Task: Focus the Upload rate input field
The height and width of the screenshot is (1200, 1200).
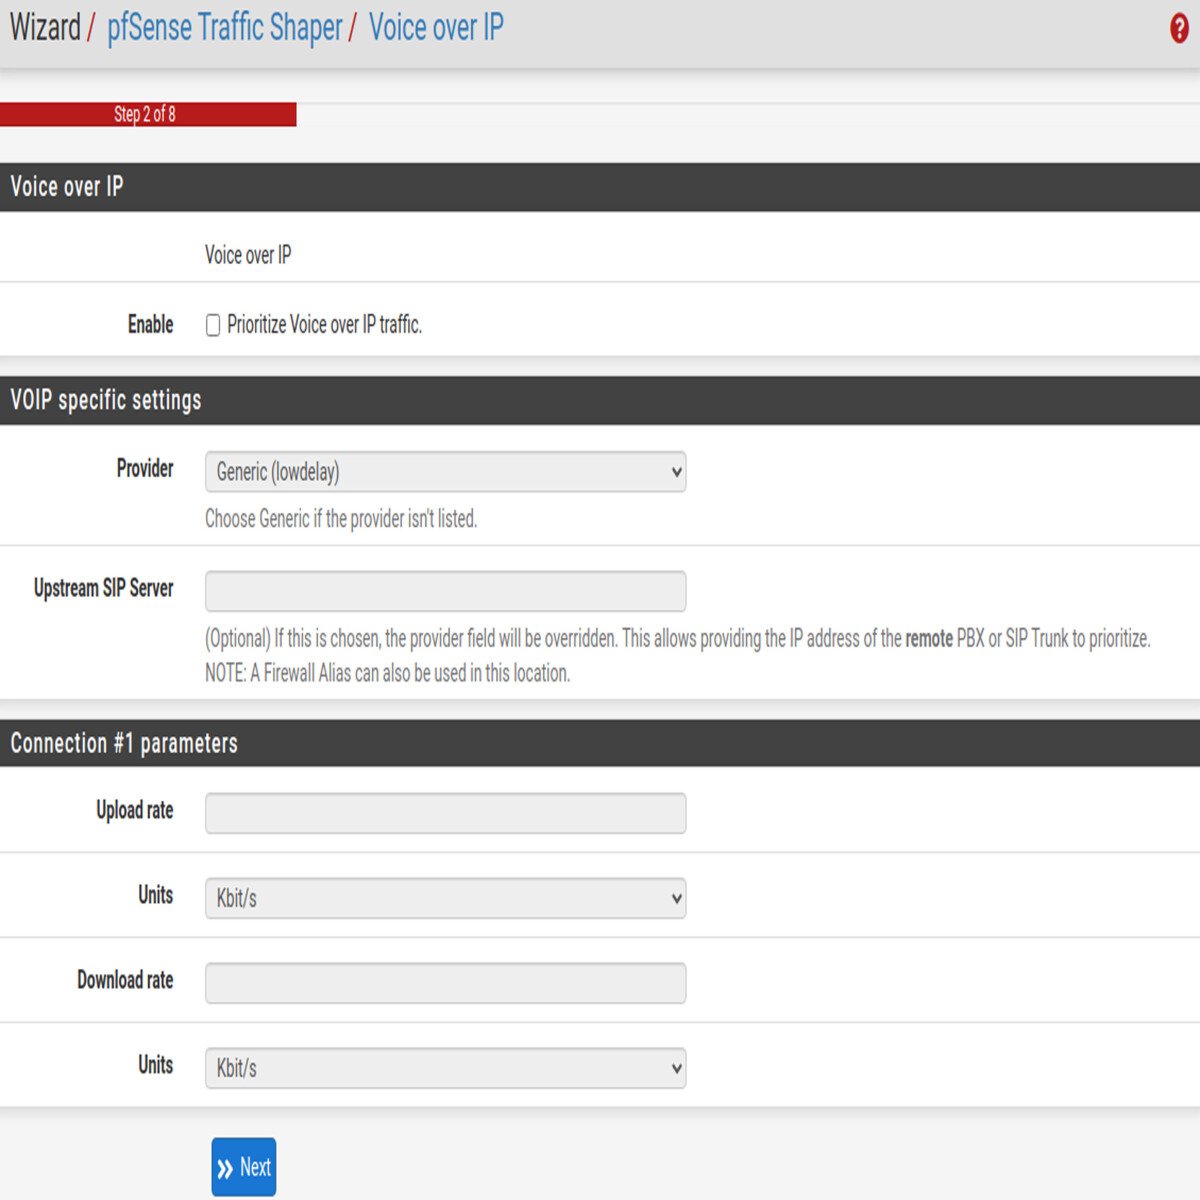Action: [x=445, y=813]
